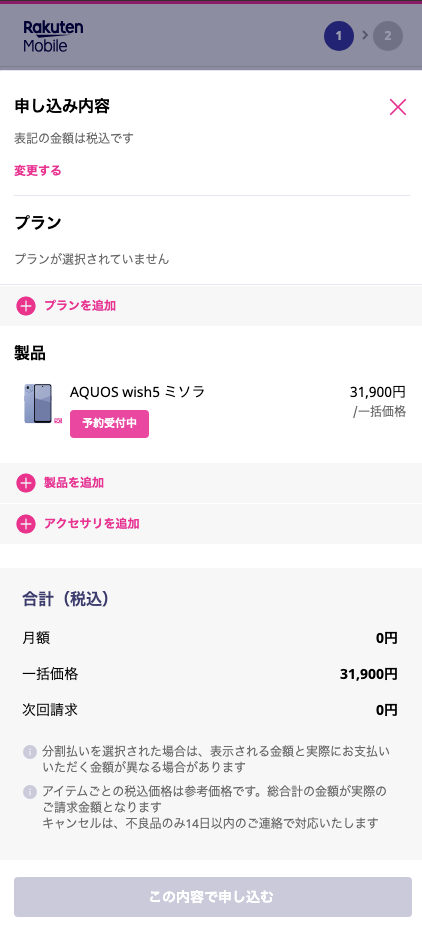The width and height of the screenshot is (422, 927).
Task: Click the 予約受付中 badge
Action: (109, 424)
